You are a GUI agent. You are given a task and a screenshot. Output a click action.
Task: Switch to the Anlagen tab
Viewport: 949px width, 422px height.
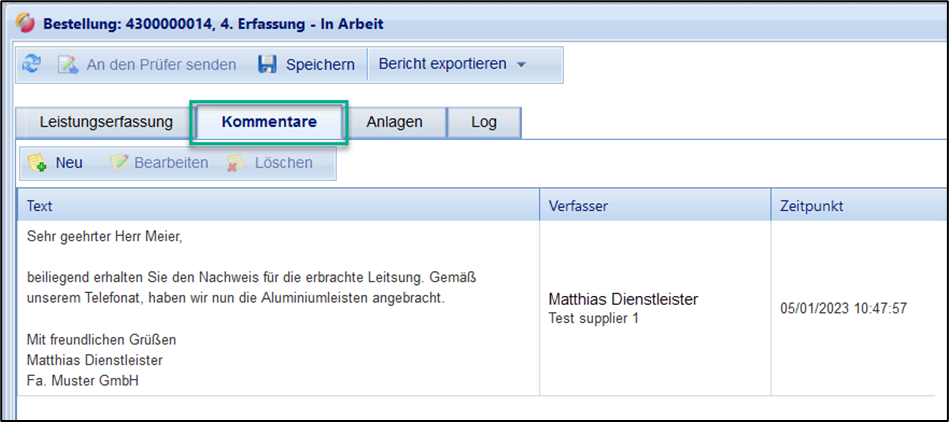coord(394,122)
